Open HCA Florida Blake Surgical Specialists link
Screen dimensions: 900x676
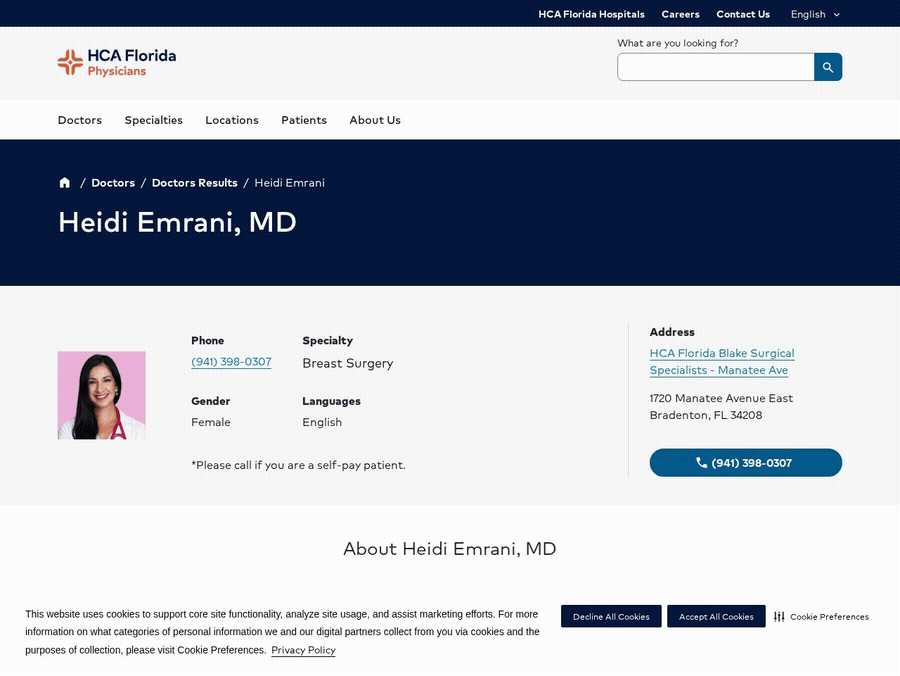(x=722, y=362)
